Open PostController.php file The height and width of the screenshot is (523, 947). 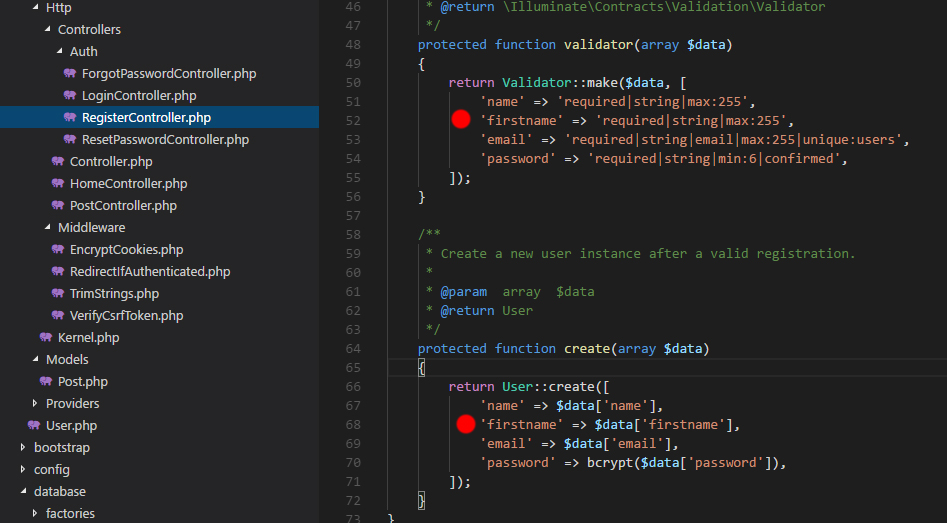pyautogui.click(x=123, y=205)
